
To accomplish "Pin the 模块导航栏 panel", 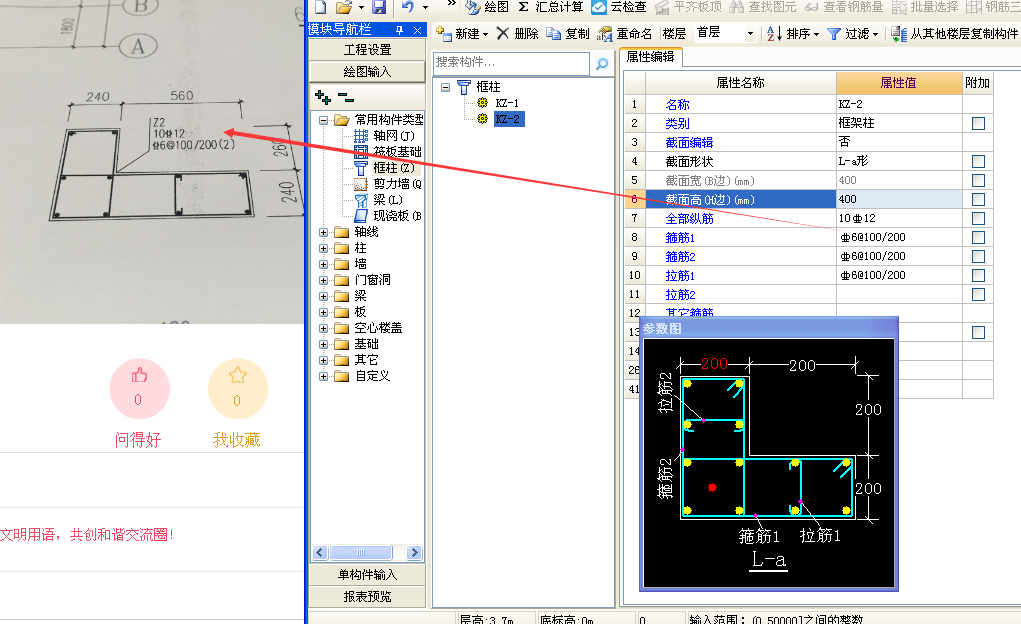I will (x=399, y=30).
